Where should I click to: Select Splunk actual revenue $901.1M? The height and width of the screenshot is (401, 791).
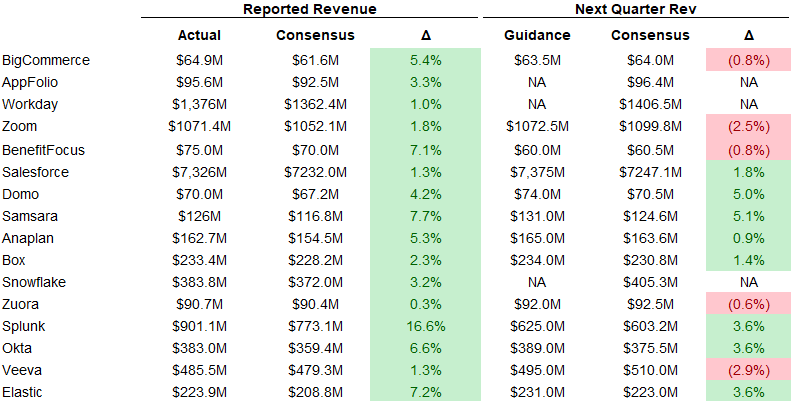[199, 326]
